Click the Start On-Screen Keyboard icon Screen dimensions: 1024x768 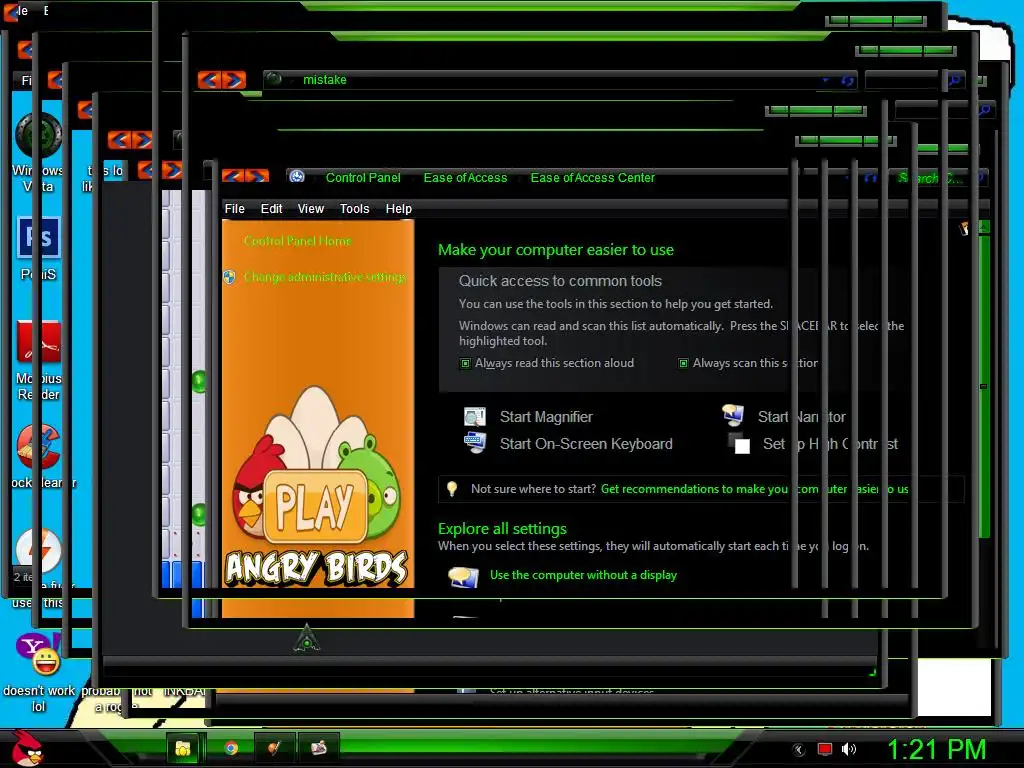pyautogui.click(x=475, y=443)
